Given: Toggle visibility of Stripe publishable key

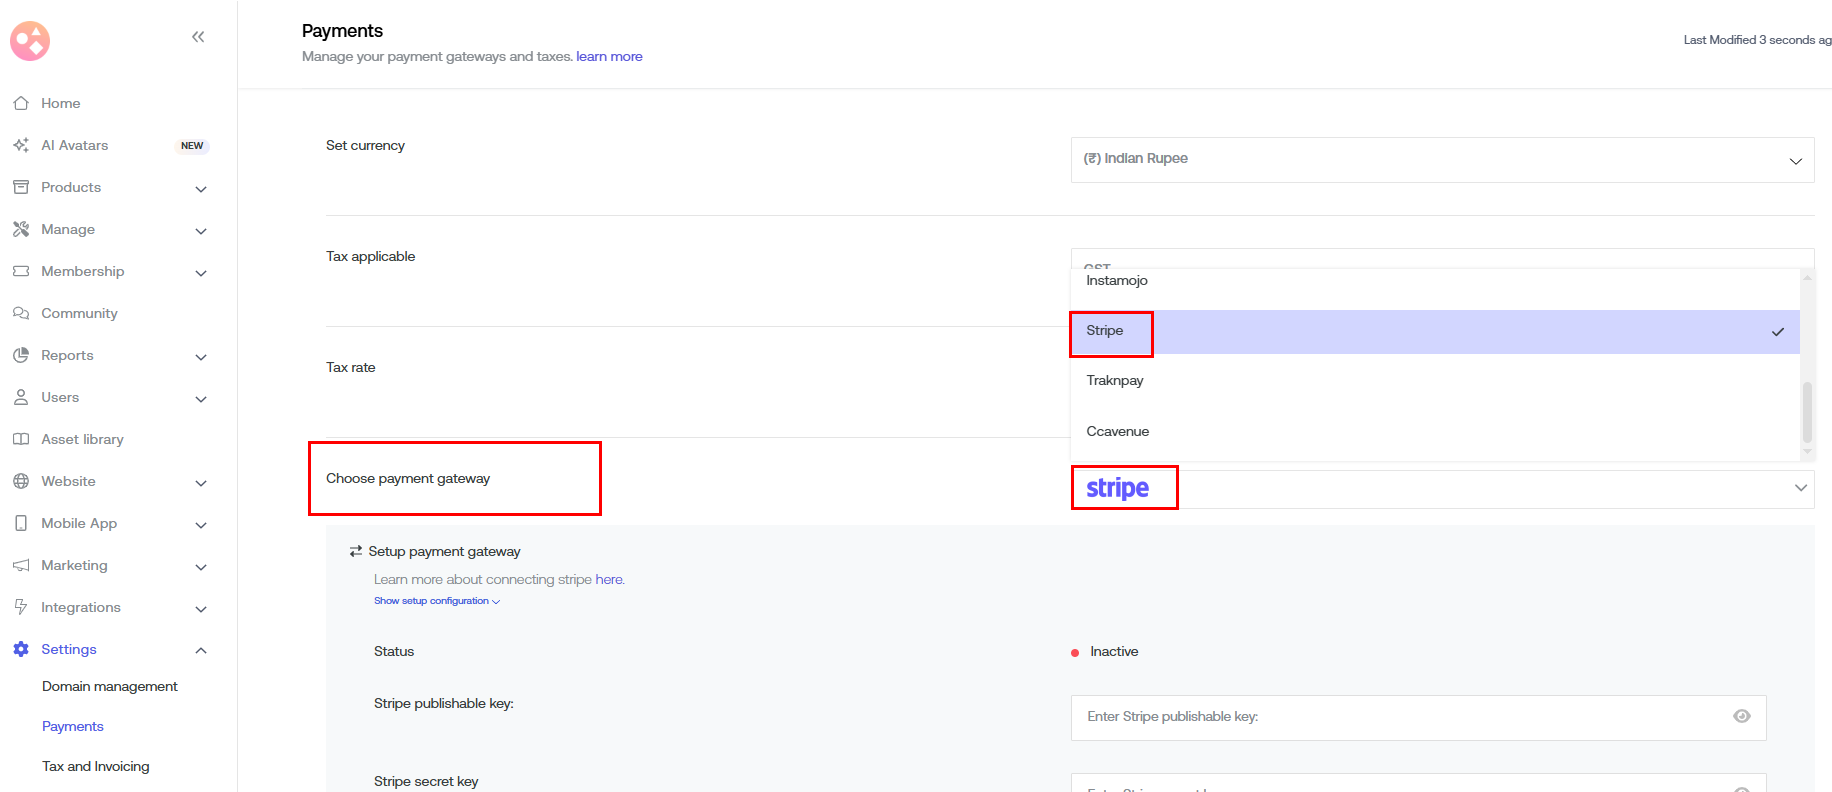Looking at the screenshot, I should click(x=1741, y=716).
